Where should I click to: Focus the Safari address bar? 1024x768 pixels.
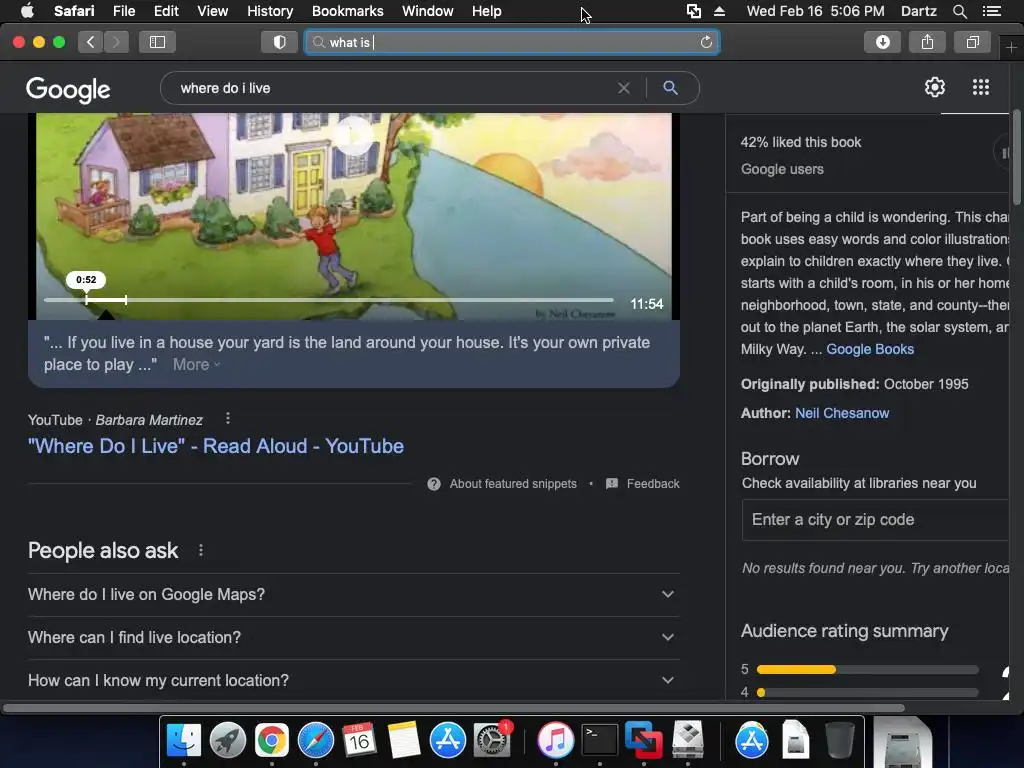[511, 42]
